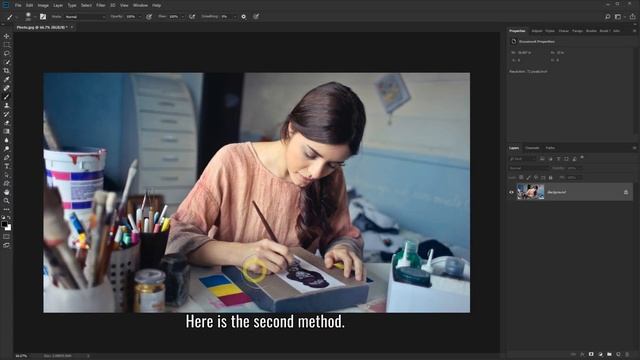
Task: Open the blending Mode dropdown in options bar
Action: (x=85, y=17)
